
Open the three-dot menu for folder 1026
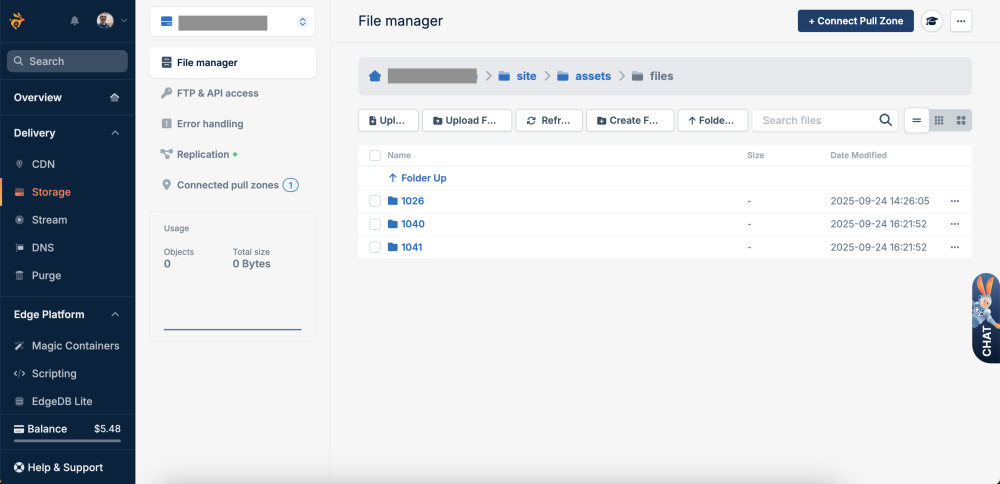[955, 201]
